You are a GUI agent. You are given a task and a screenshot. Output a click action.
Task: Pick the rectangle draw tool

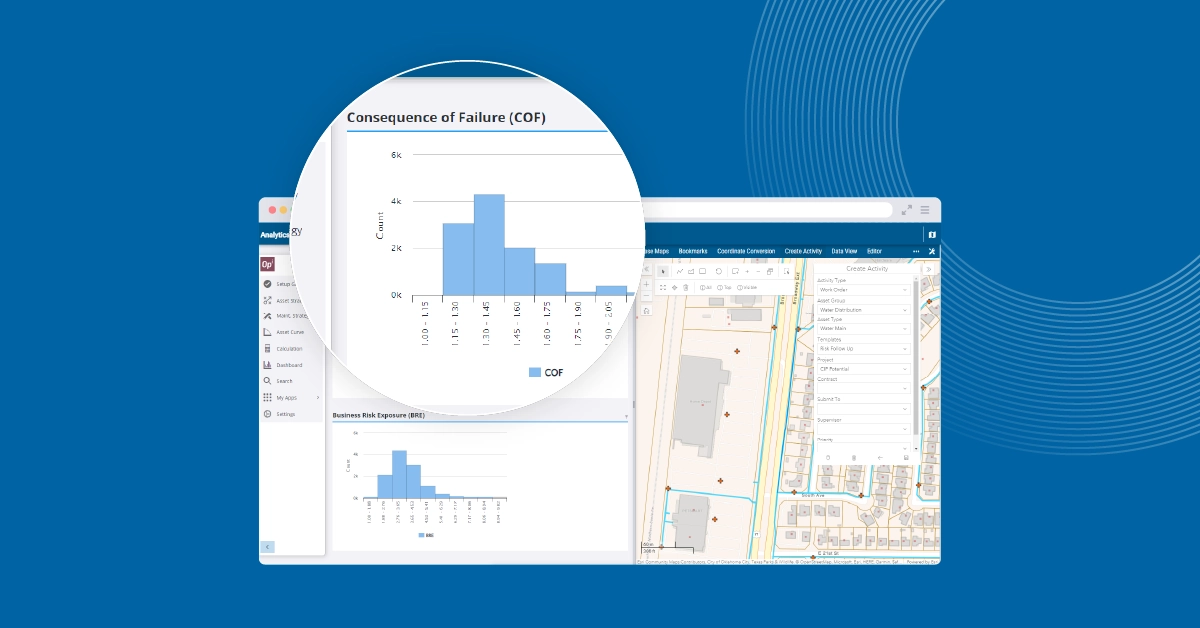click(x=703, y=272)
